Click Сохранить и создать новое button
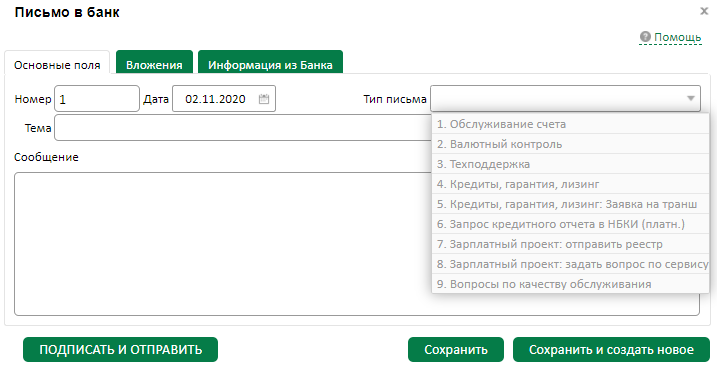717x368 pixels. click(611, 350)
